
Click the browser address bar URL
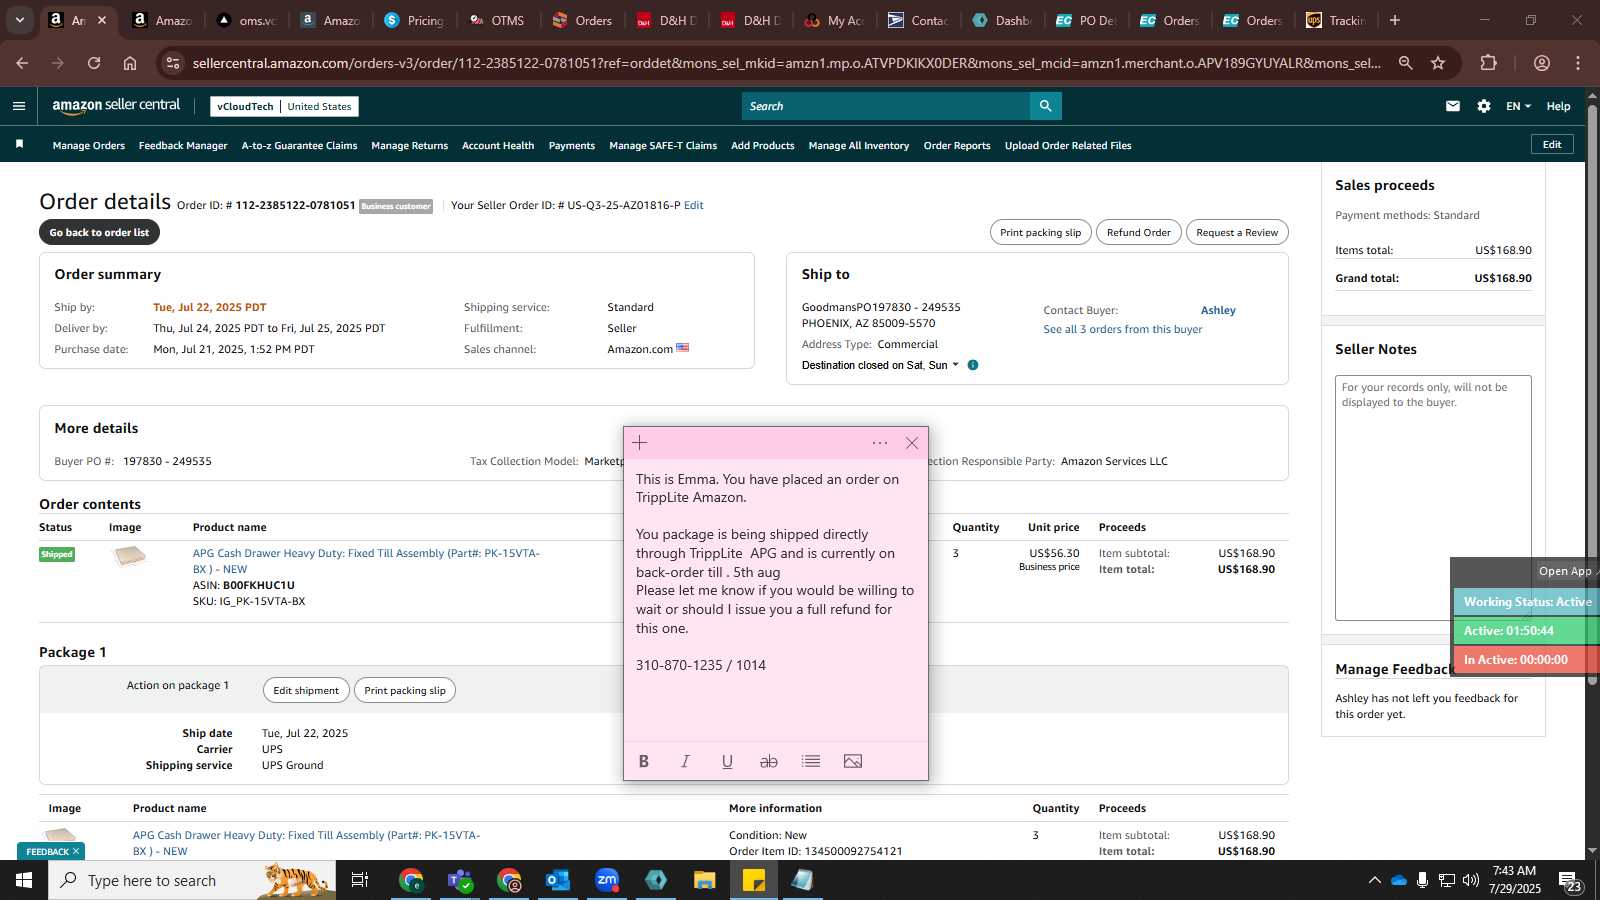(786, 63)
